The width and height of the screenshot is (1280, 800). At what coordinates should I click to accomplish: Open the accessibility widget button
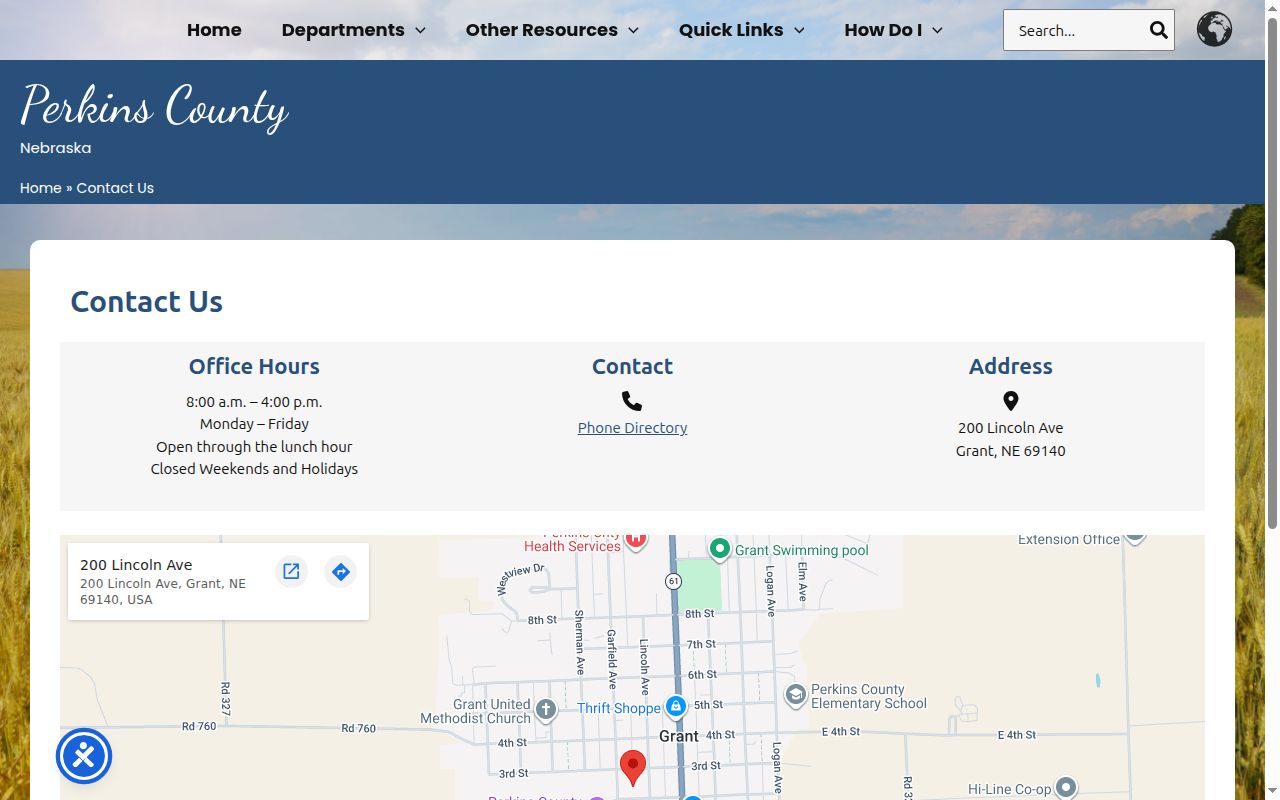click(84, 756)
